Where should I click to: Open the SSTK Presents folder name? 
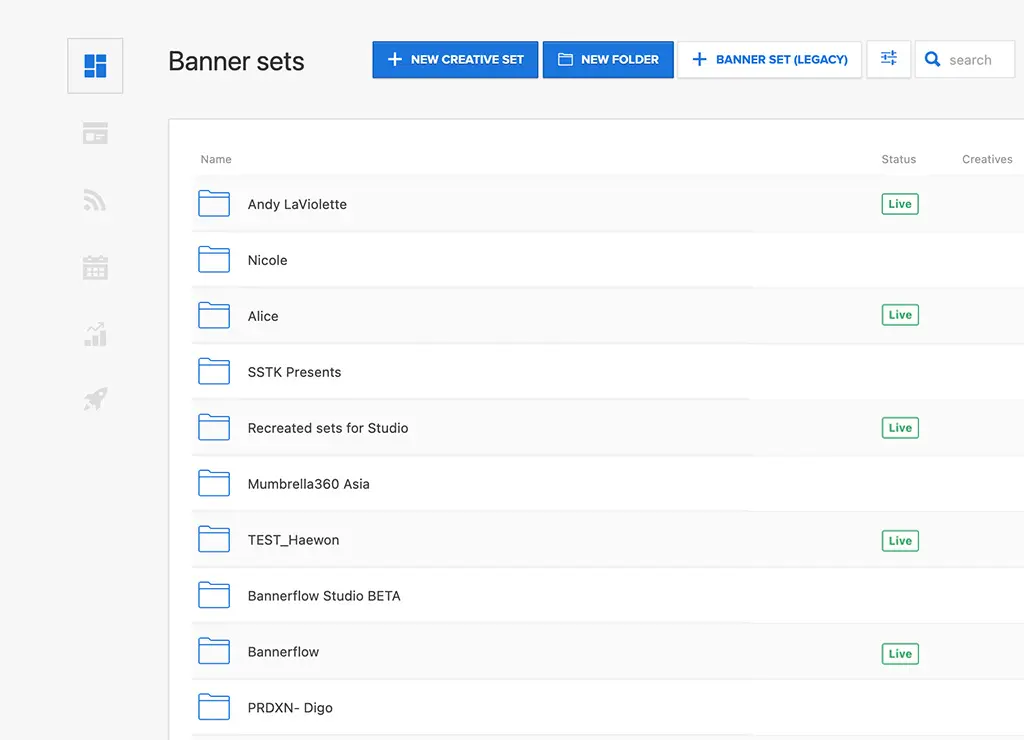tap(295, 372)
